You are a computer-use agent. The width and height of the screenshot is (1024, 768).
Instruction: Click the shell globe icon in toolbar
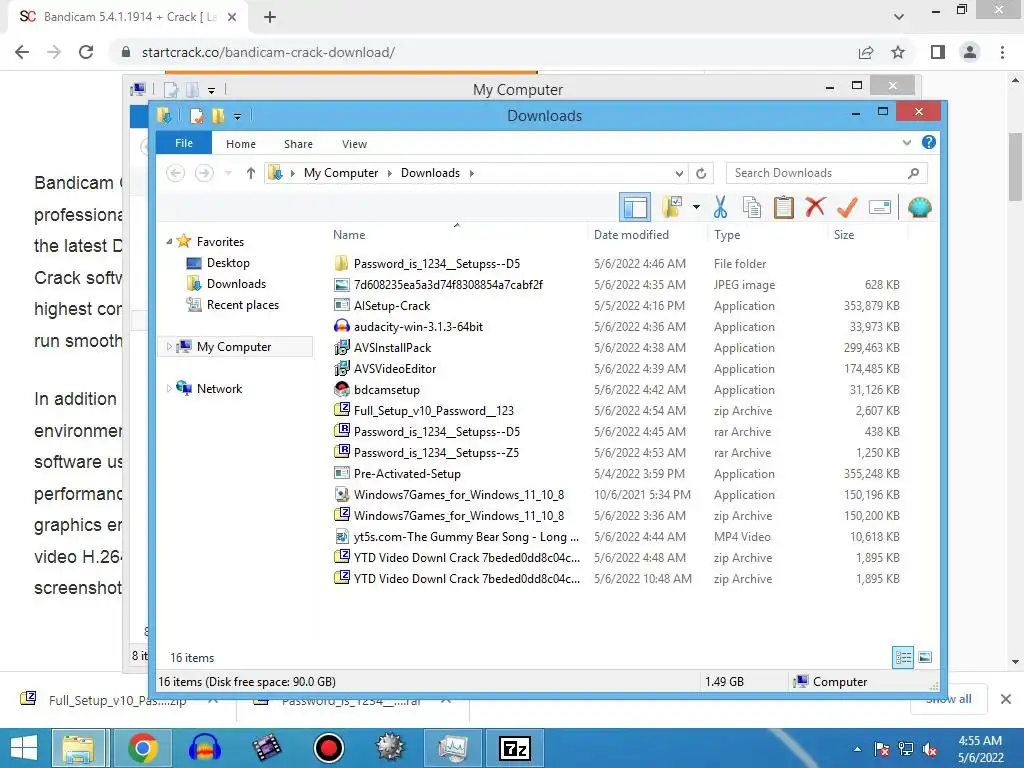(x=920, y=208)
